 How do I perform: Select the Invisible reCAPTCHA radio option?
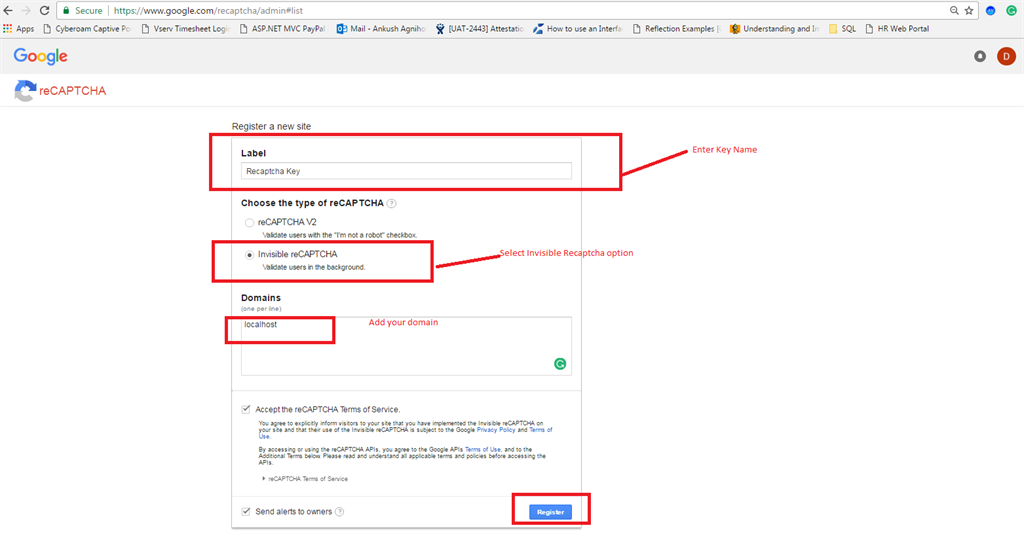click(249, 255)
